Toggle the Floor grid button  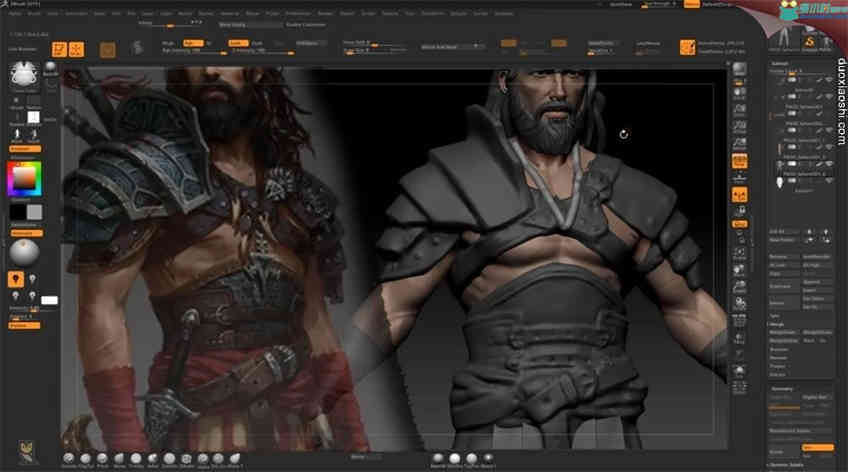739,178
